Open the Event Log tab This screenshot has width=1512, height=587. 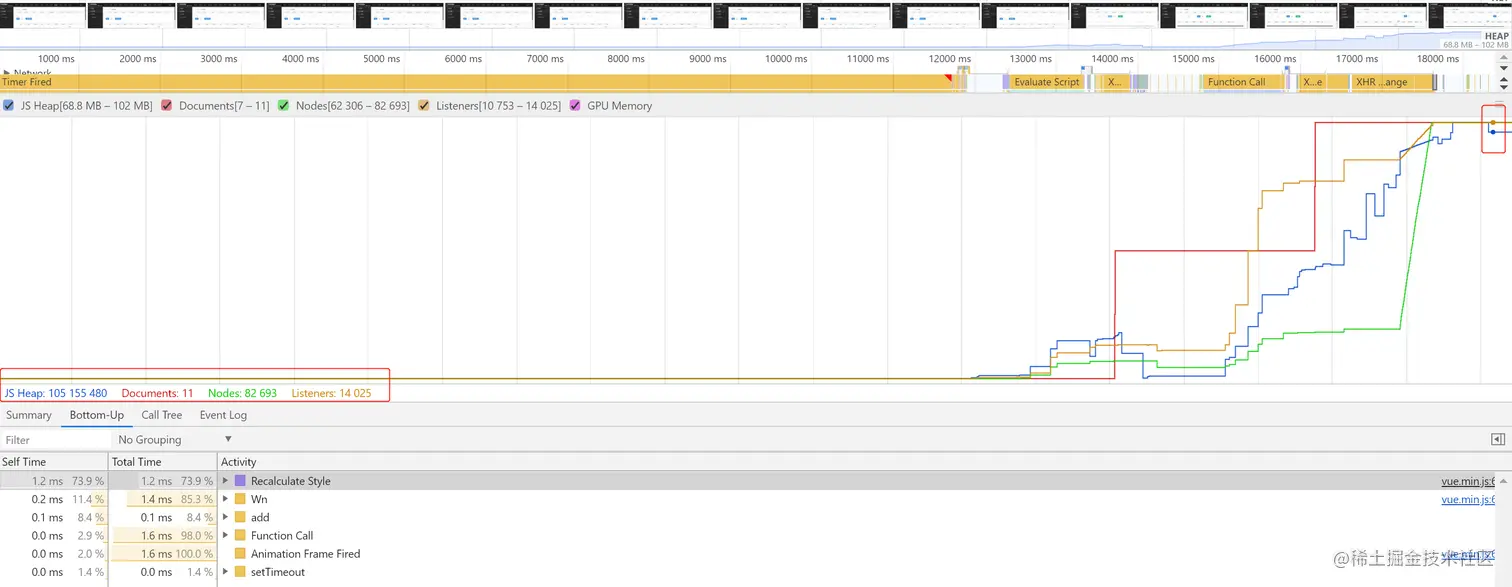click(x=223, y=415)
